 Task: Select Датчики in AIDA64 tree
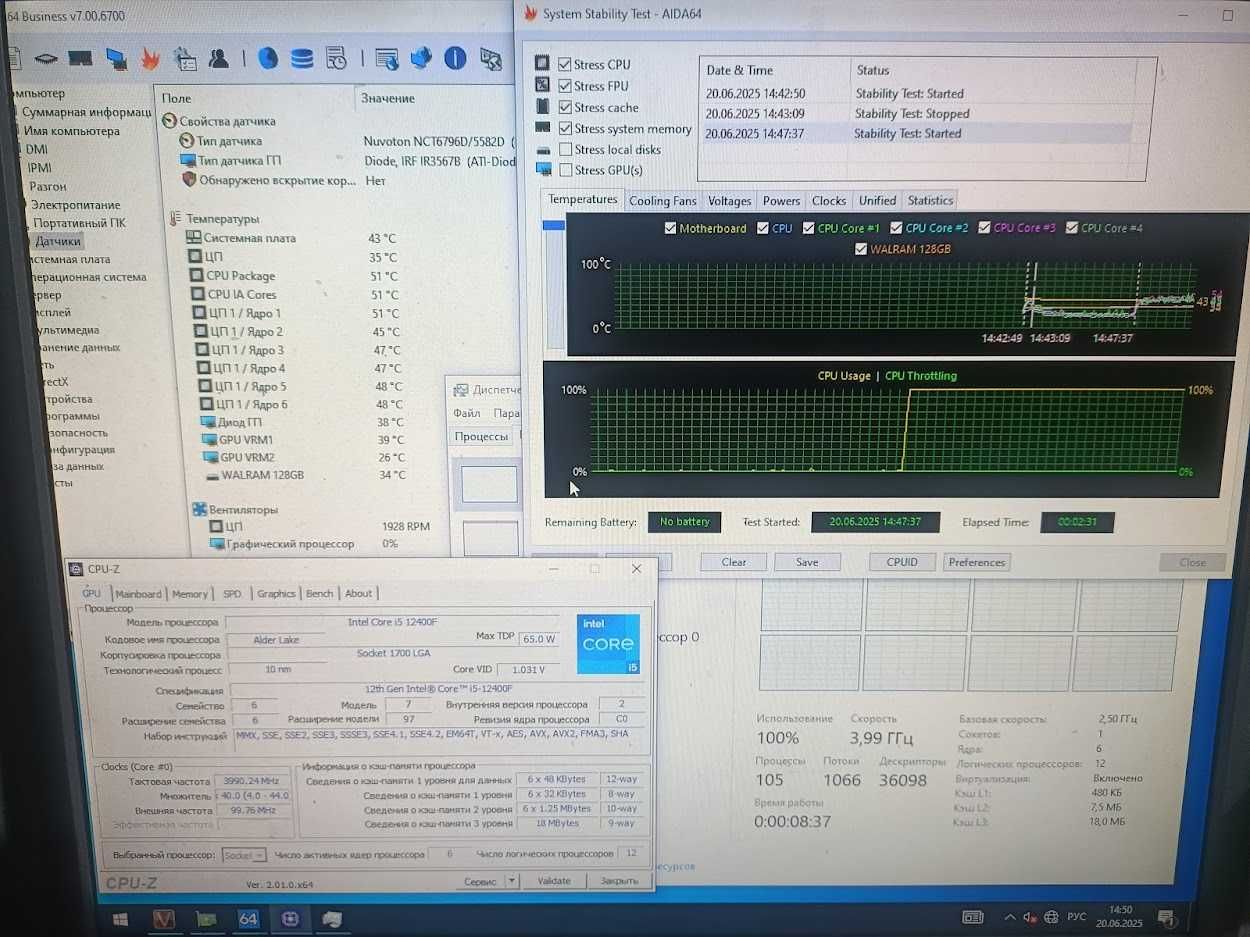58,241
